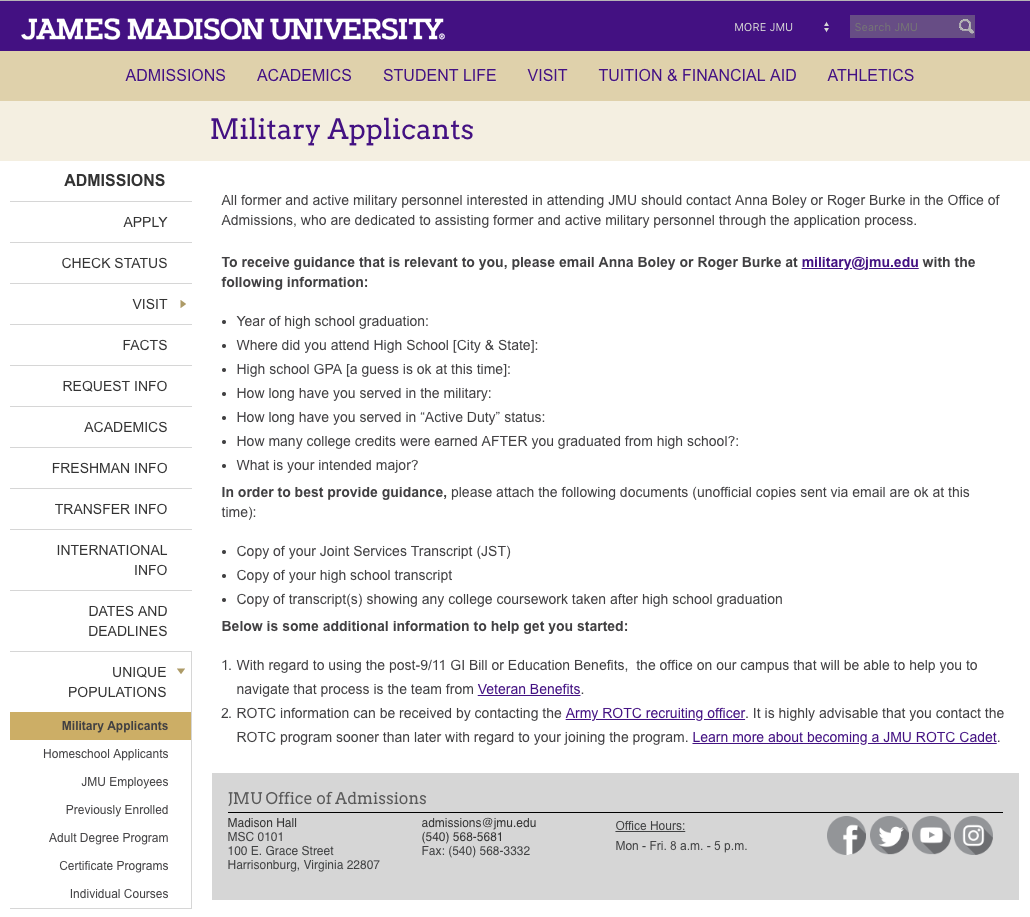The image size is (1030, 917).
Task: Select CHECK STATUS in the sidebar
Action: pos(114,263)
